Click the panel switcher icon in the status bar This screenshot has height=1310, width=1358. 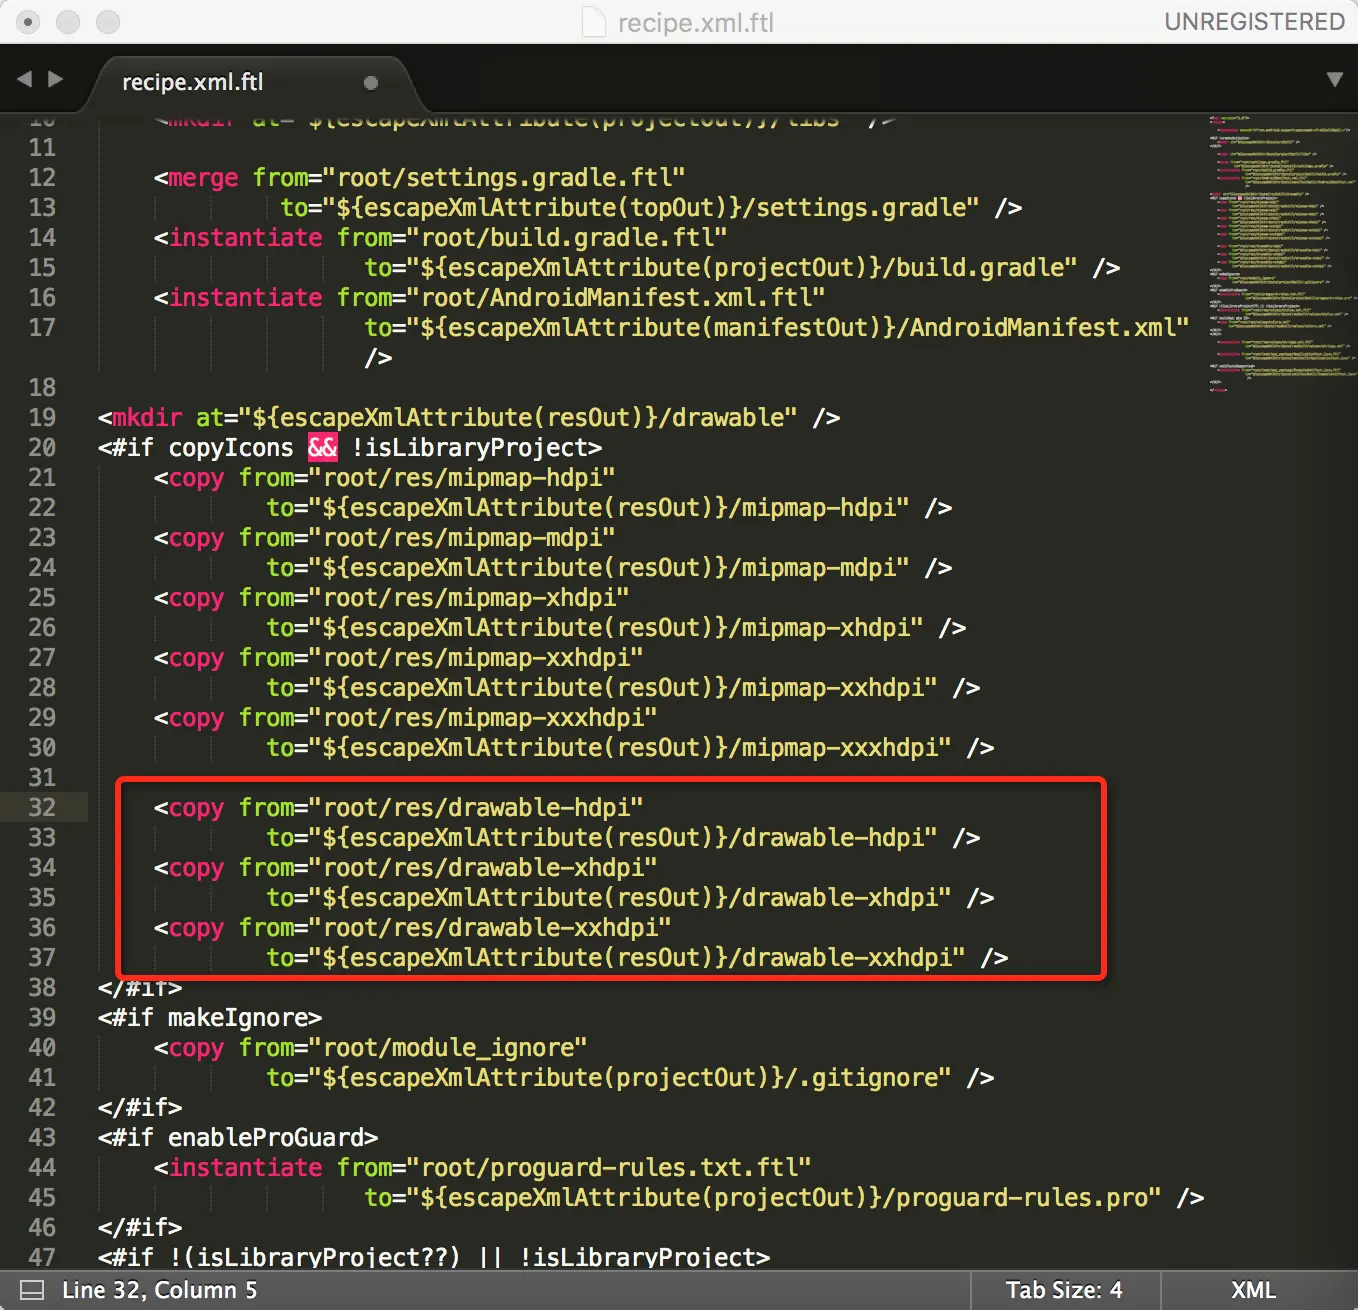tap(32, 1290)
